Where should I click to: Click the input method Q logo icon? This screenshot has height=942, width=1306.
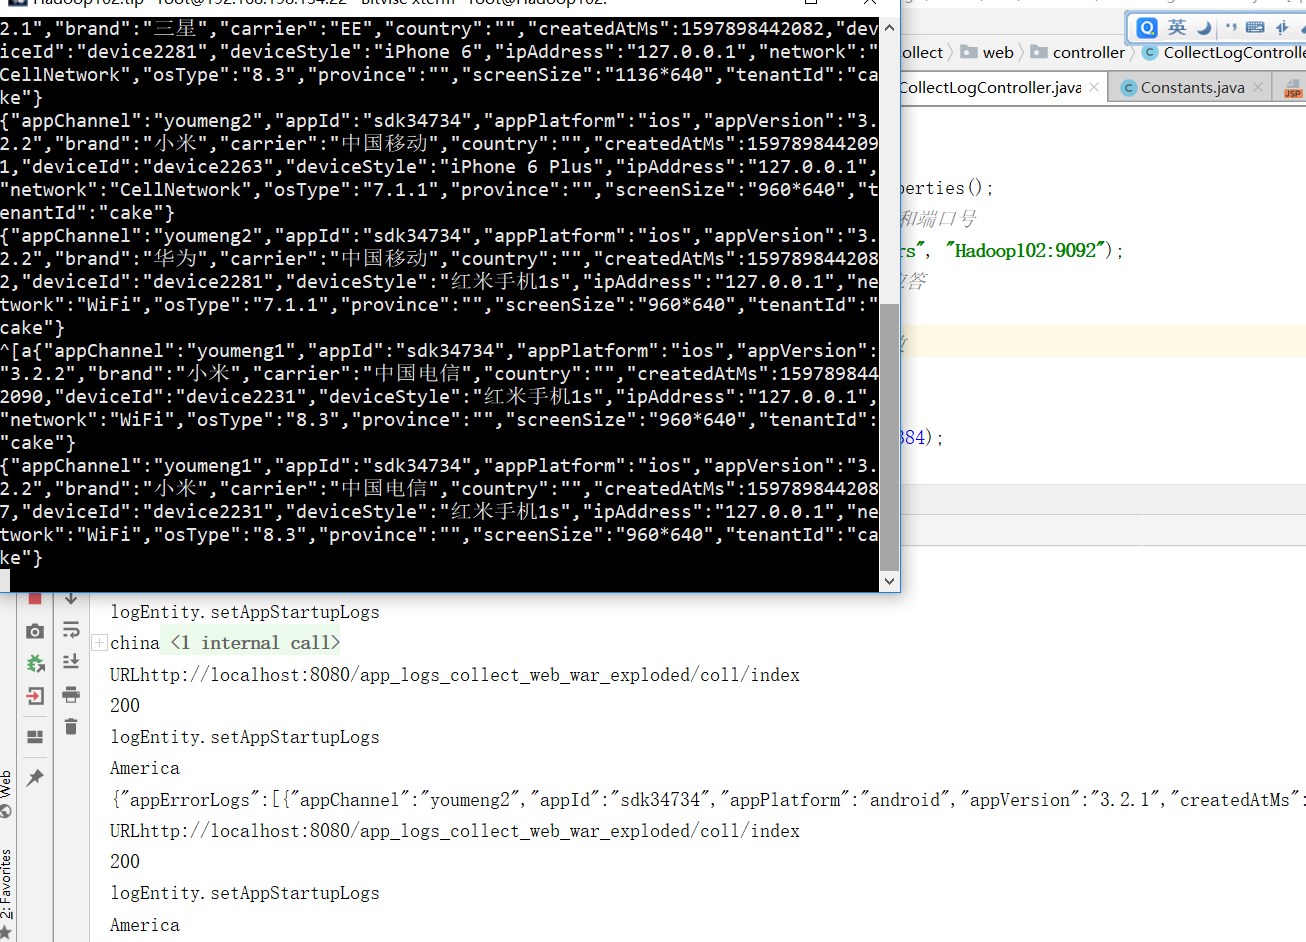click(x=1148, y=28)
